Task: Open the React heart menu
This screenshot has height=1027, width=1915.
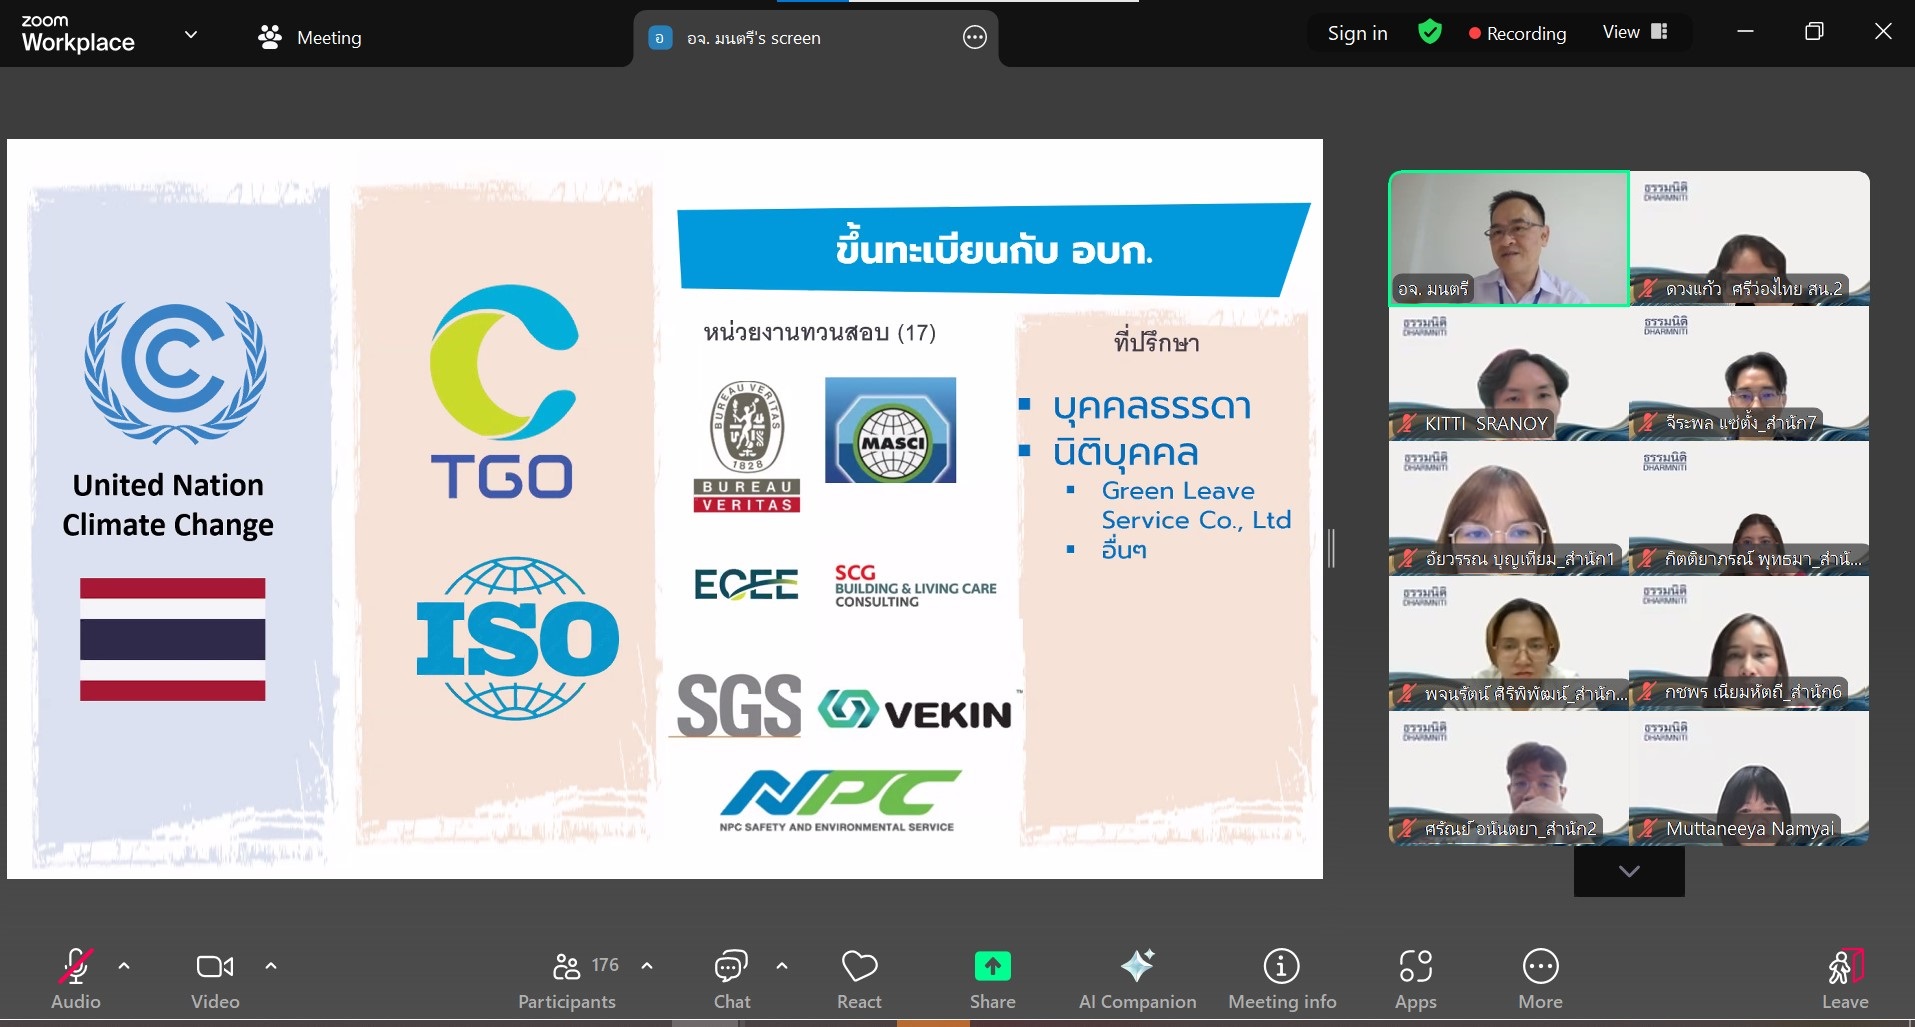Action: click(x=859, y=978)
